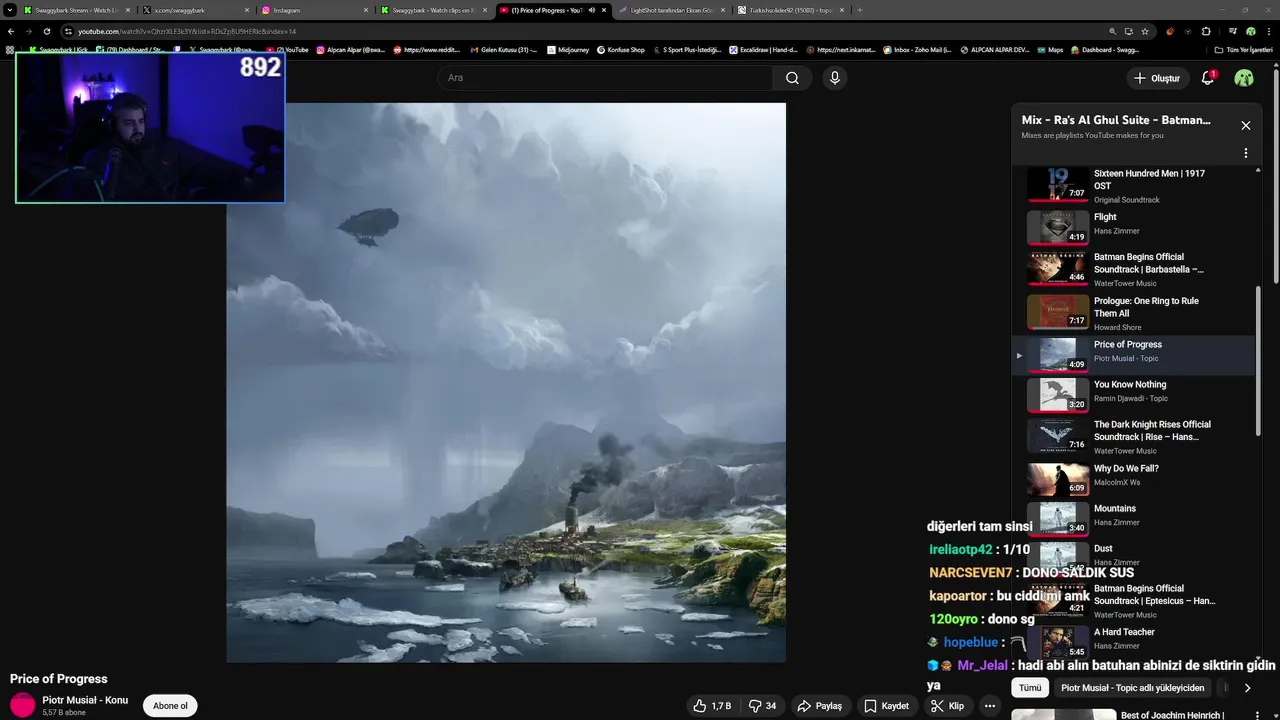Open Gelen Kutusu Gmail bookmark

point(503,49)
